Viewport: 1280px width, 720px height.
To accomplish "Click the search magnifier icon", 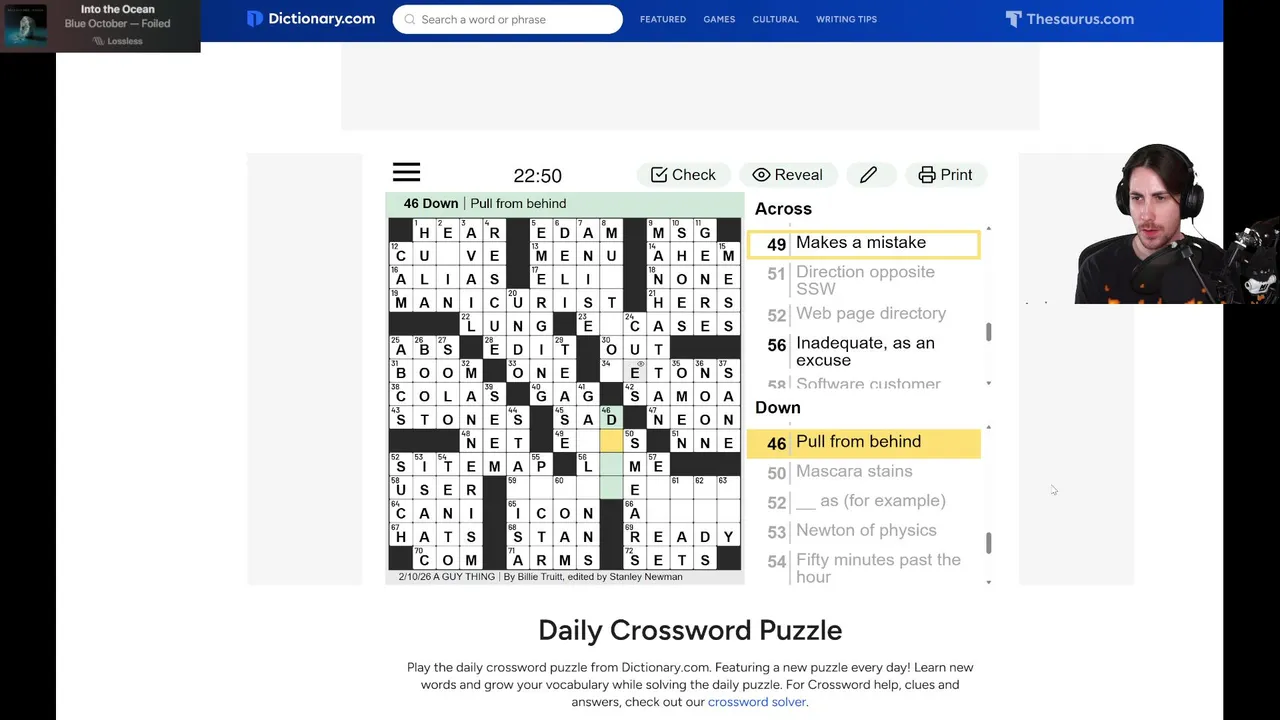I will [409, 19].
